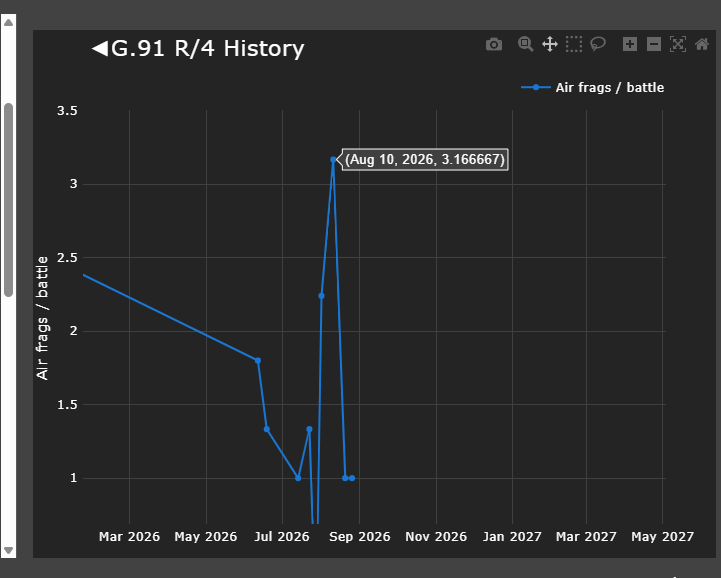Viewport: 721px width, 578px height.
Task: Click the 'Mar 2026' x-axis label
Action: [129, 537]
